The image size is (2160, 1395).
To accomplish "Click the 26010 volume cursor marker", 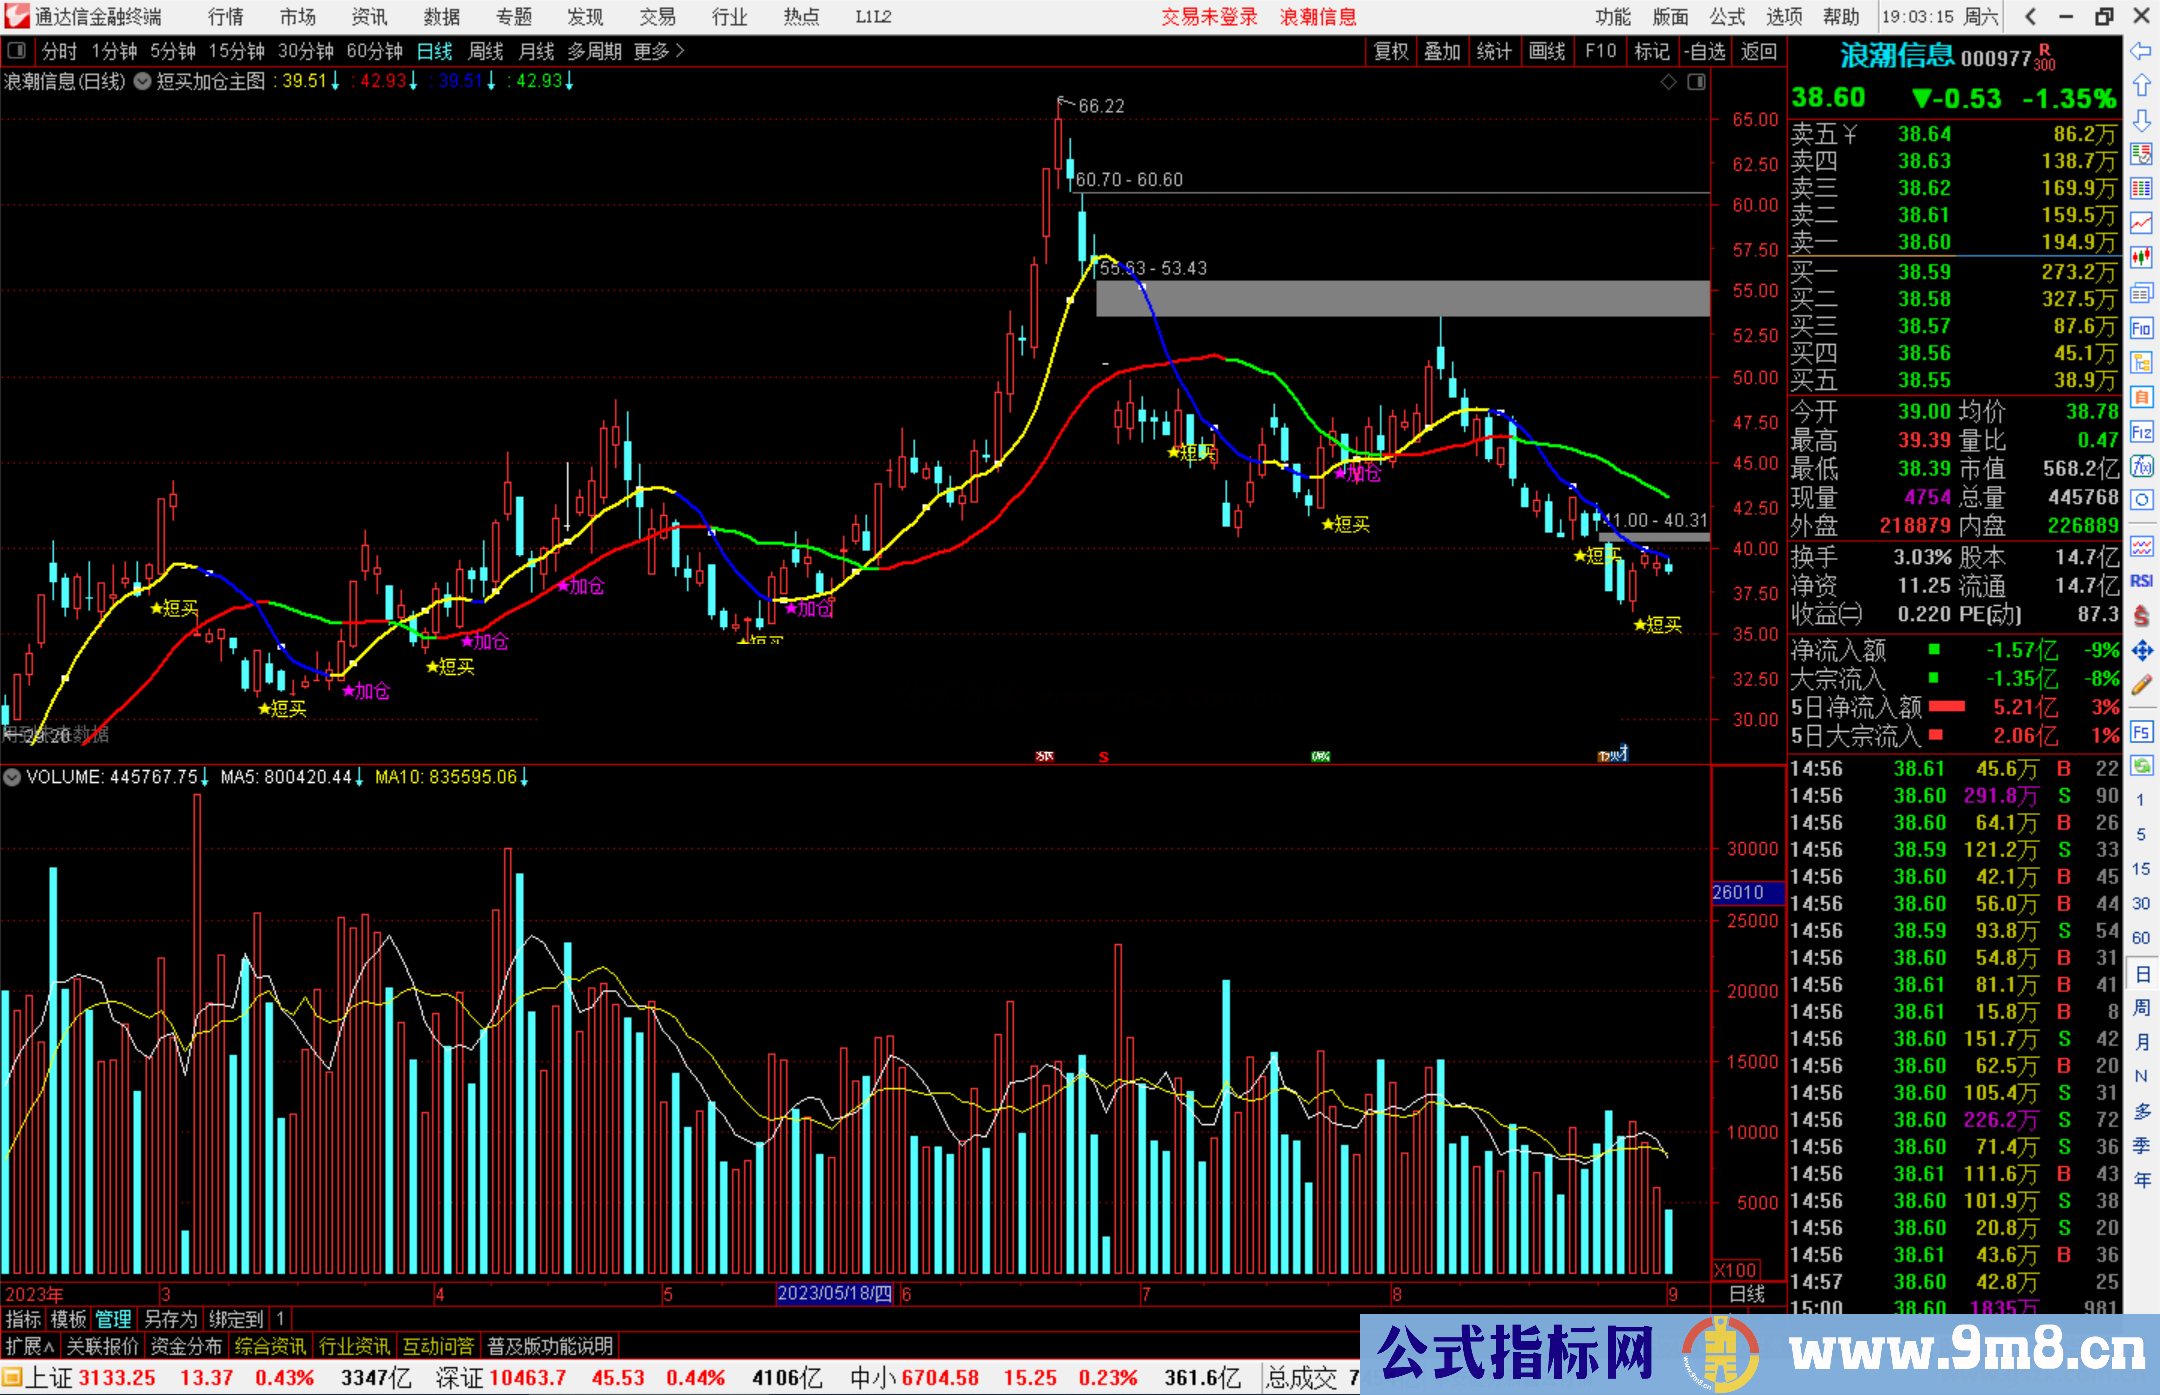I will pyautogui.click(x=1749, y=892).
